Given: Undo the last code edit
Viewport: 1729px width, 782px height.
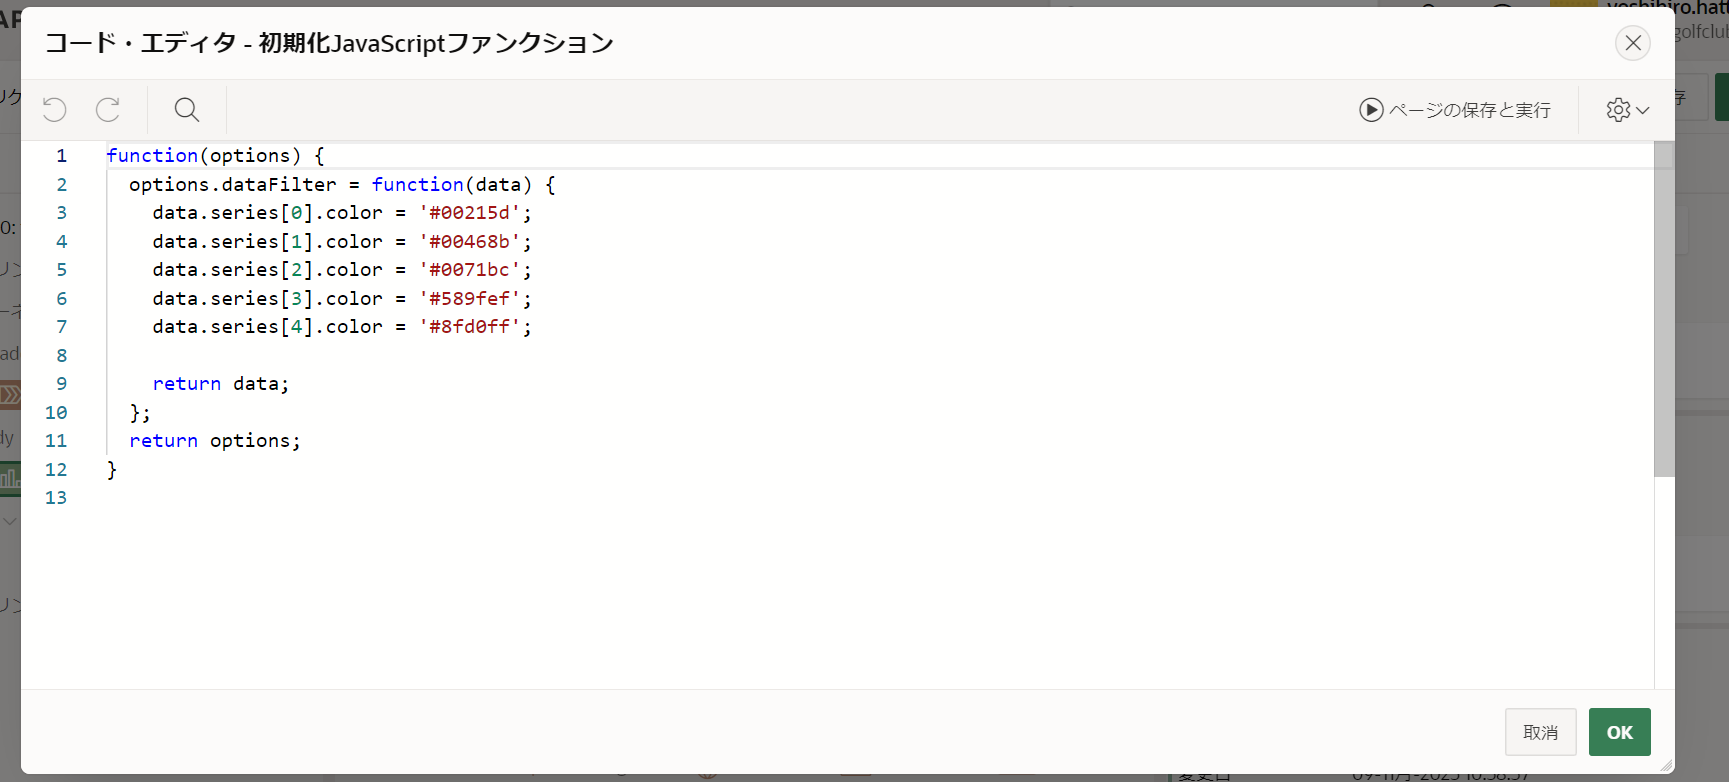Looking at the screenshot, I should click(55, 109).
